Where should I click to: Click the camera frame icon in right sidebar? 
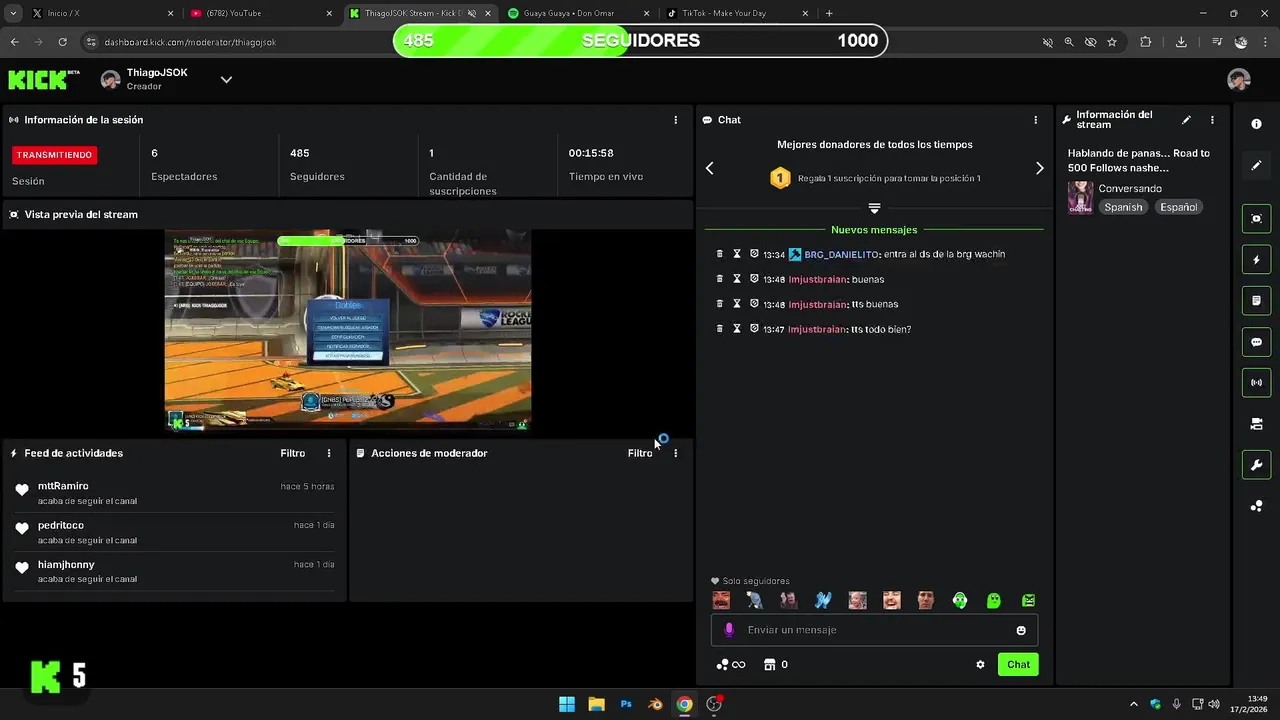(x=1257, y=219)
